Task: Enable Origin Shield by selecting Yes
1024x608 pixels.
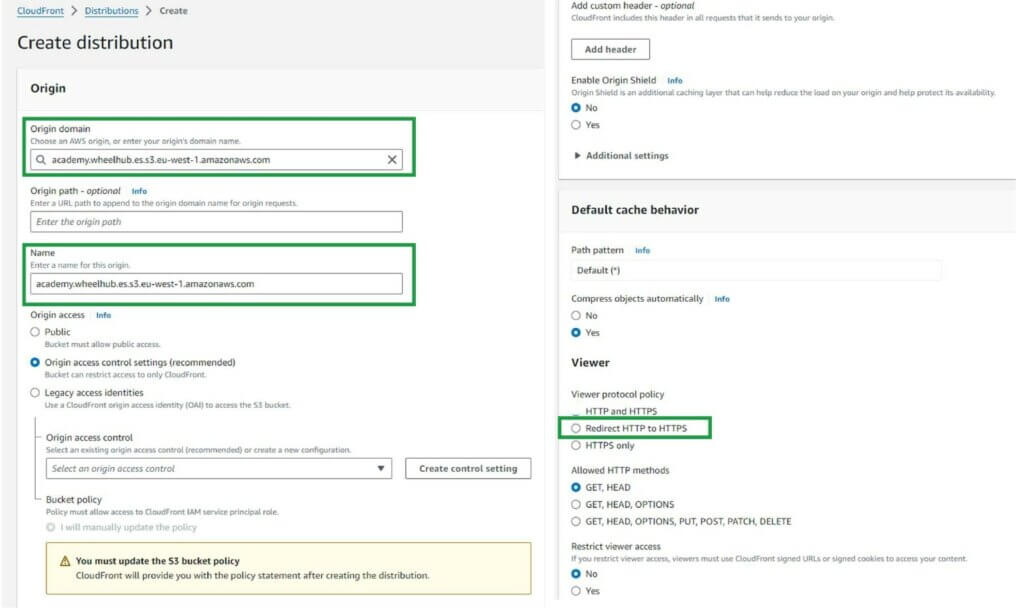Action: [x=576, y=125]
